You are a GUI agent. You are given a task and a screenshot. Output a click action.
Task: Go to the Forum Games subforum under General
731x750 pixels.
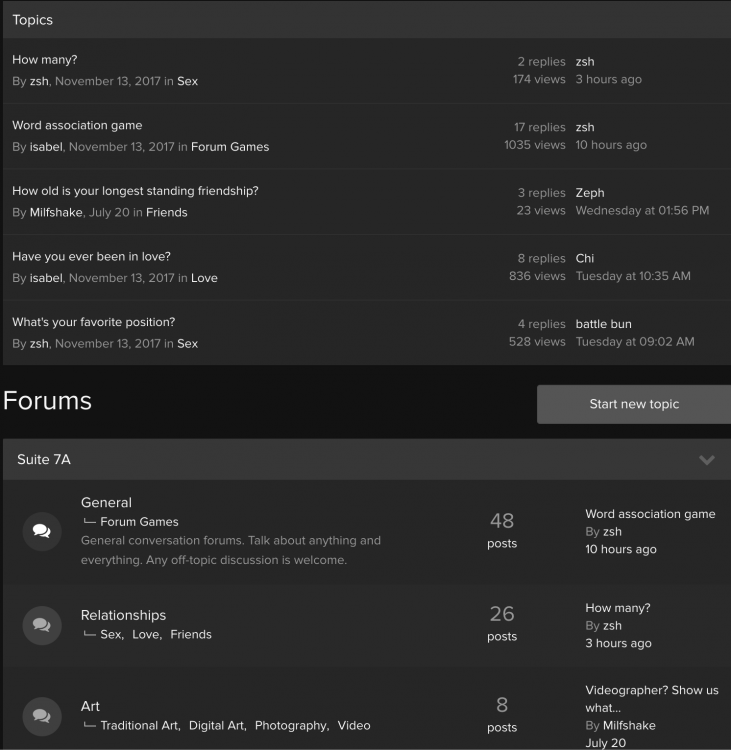139,522
